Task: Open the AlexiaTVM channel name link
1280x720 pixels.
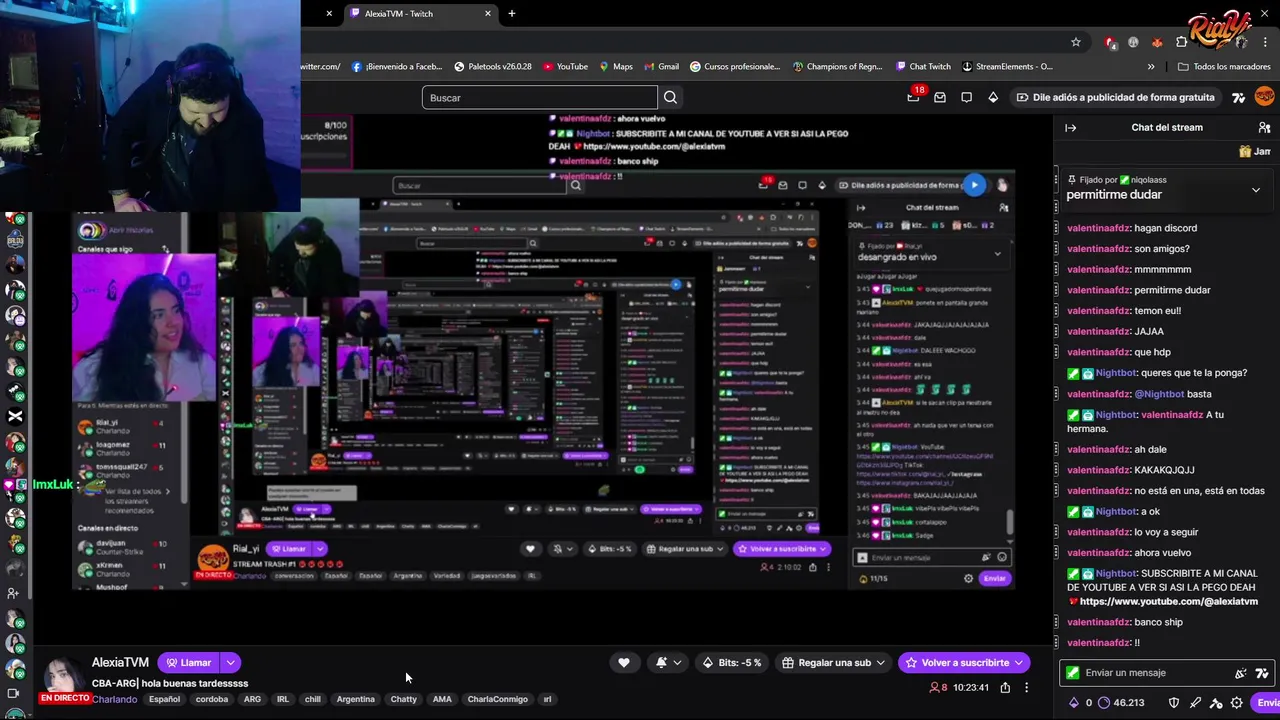Action: click(x=120, y=662)
